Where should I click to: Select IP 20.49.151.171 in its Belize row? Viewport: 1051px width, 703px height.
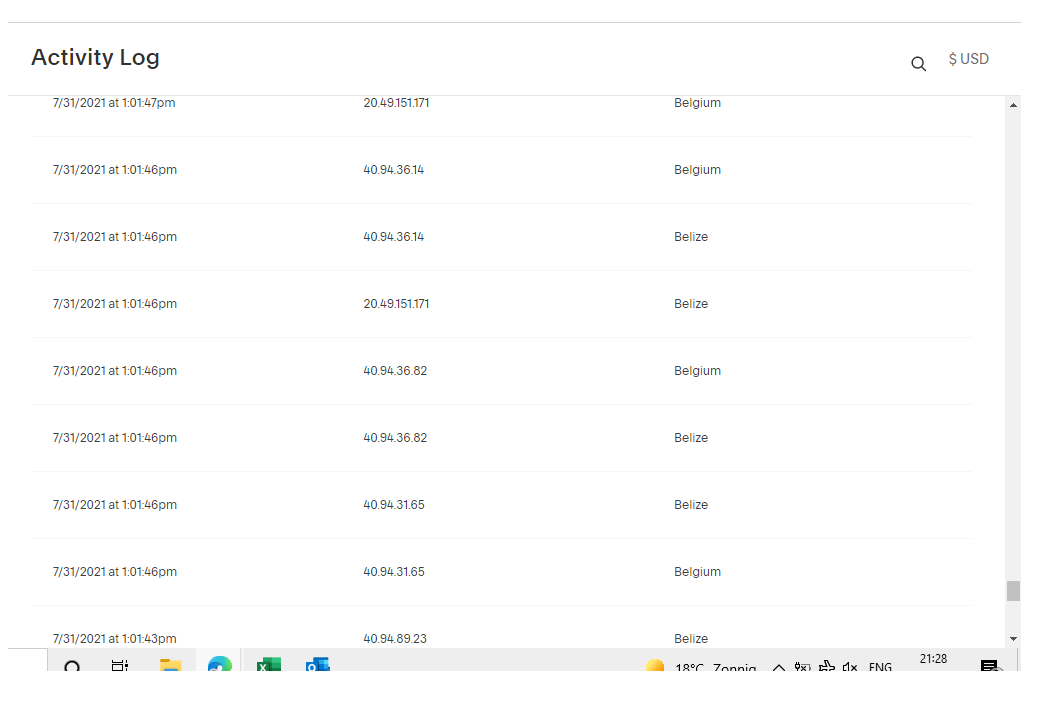coord(396,304)
